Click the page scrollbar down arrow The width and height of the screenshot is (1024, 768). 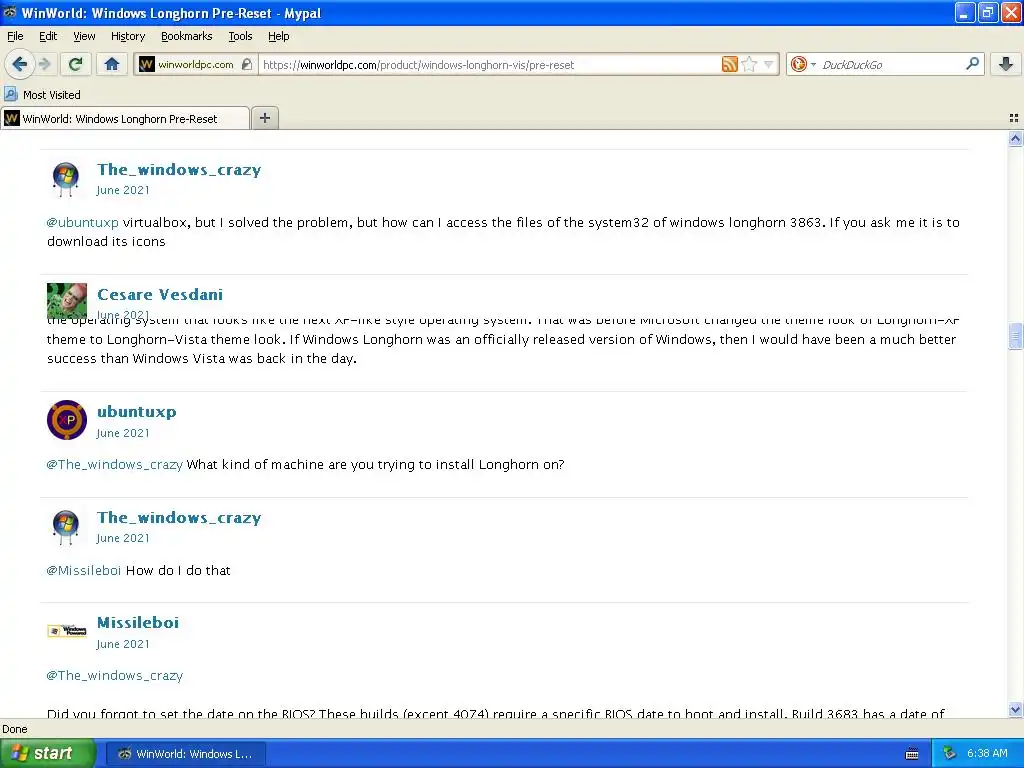pyautogui.click(x=1015, y=709)
